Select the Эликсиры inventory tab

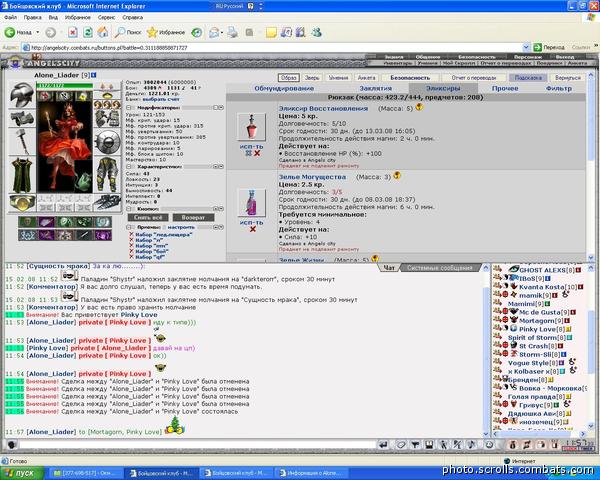click(443, 88)
